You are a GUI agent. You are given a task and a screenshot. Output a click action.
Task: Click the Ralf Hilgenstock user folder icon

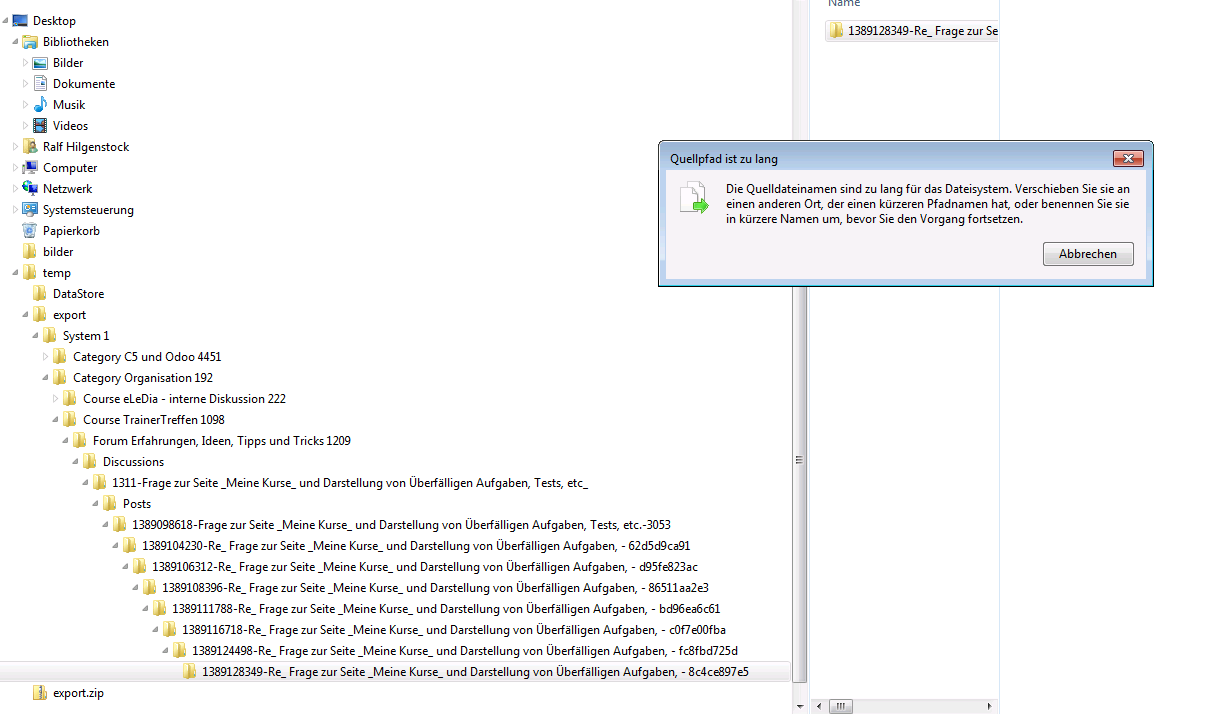click(x=30, y=147)
